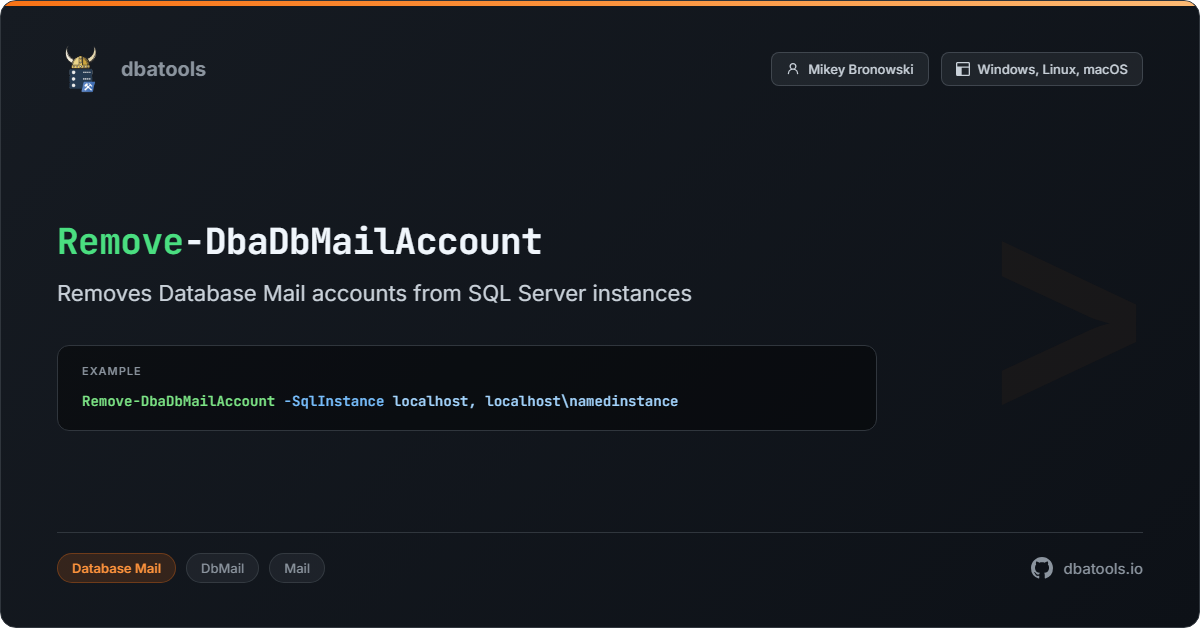Click the dbatools brand name text
1200x628 pixels.
163,69
